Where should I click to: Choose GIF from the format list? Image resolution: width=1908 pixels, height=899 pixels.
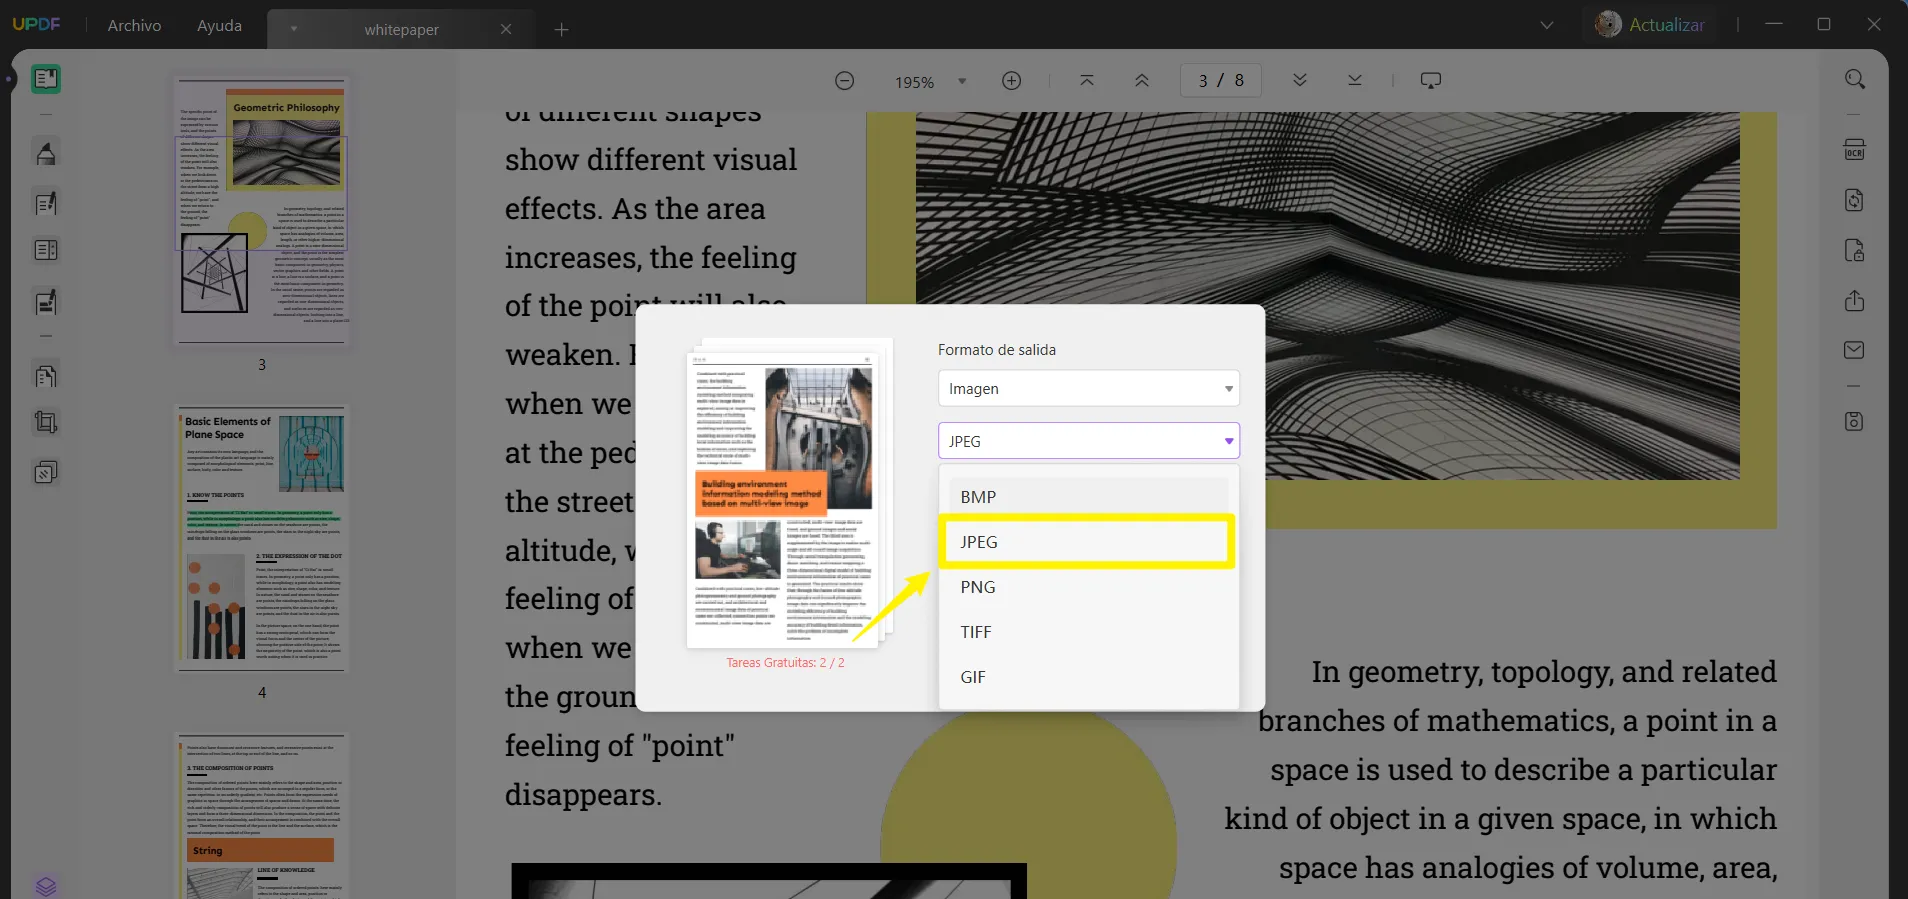point(1089,677)
